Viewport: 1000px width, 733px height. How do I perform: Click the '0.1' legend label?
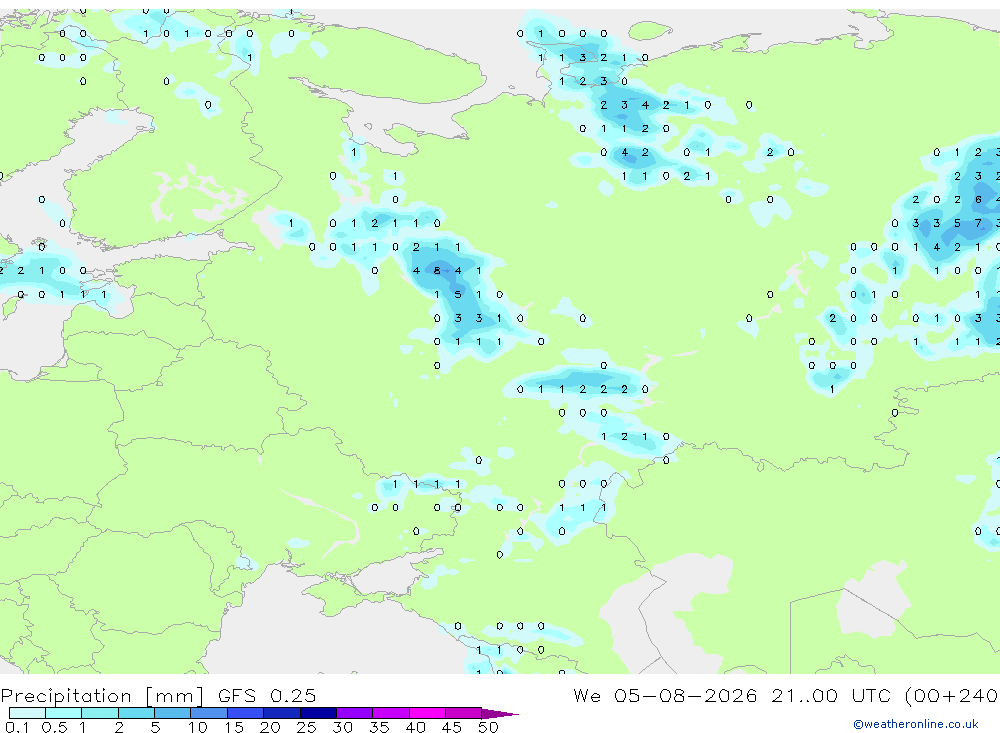[x=17, y=727]
